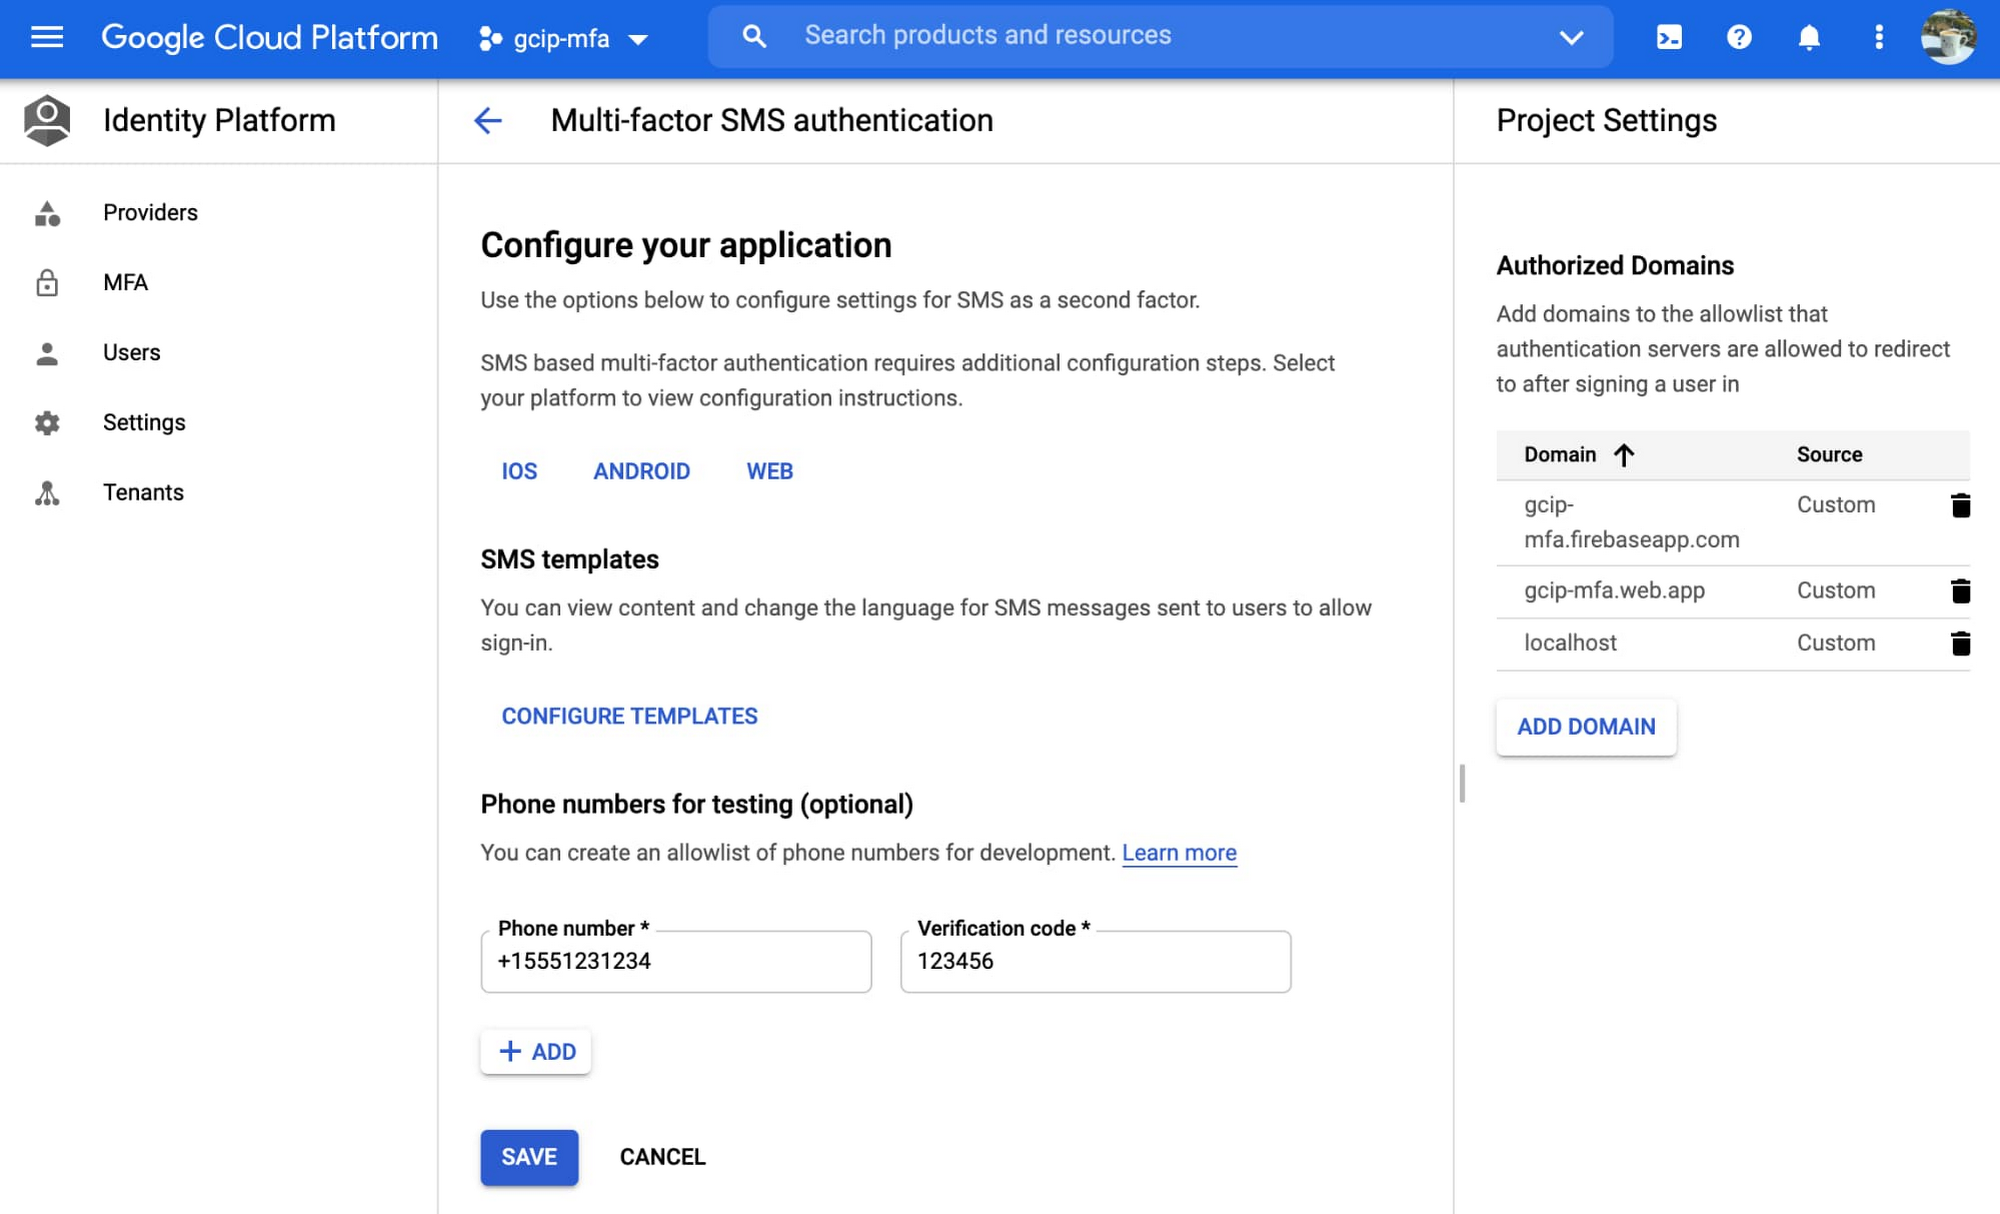The width and height of the screenshot is (2000, 1214).
Task: Select the ANDROID platform tab
Action: click(641, 470)
